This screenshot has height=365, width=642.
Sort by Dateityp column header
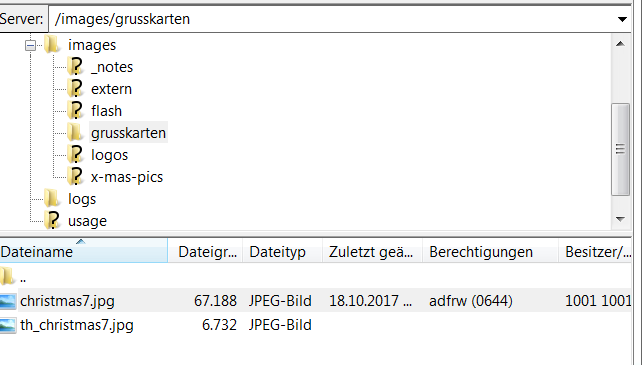point(283,251)
